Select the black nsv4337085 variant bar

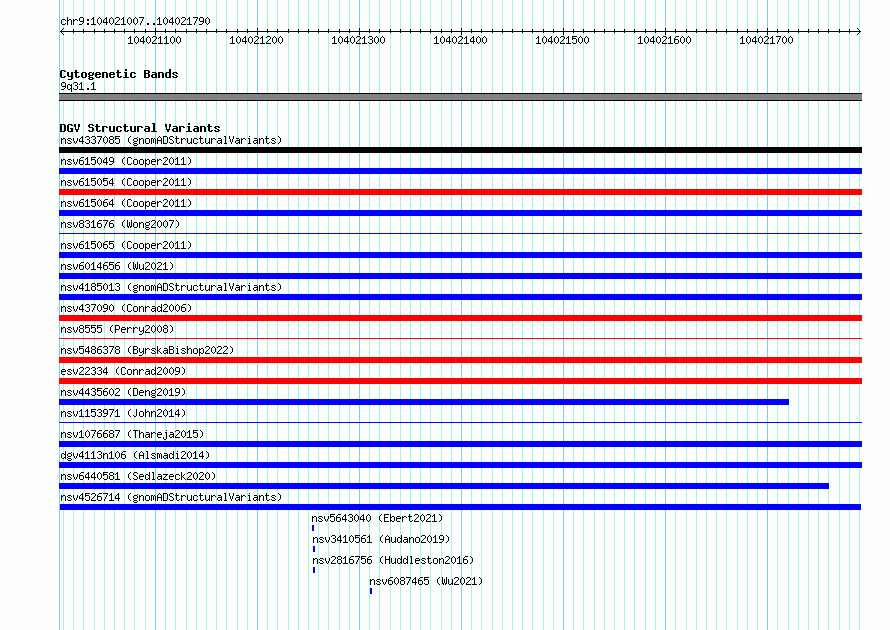point(460,150)
